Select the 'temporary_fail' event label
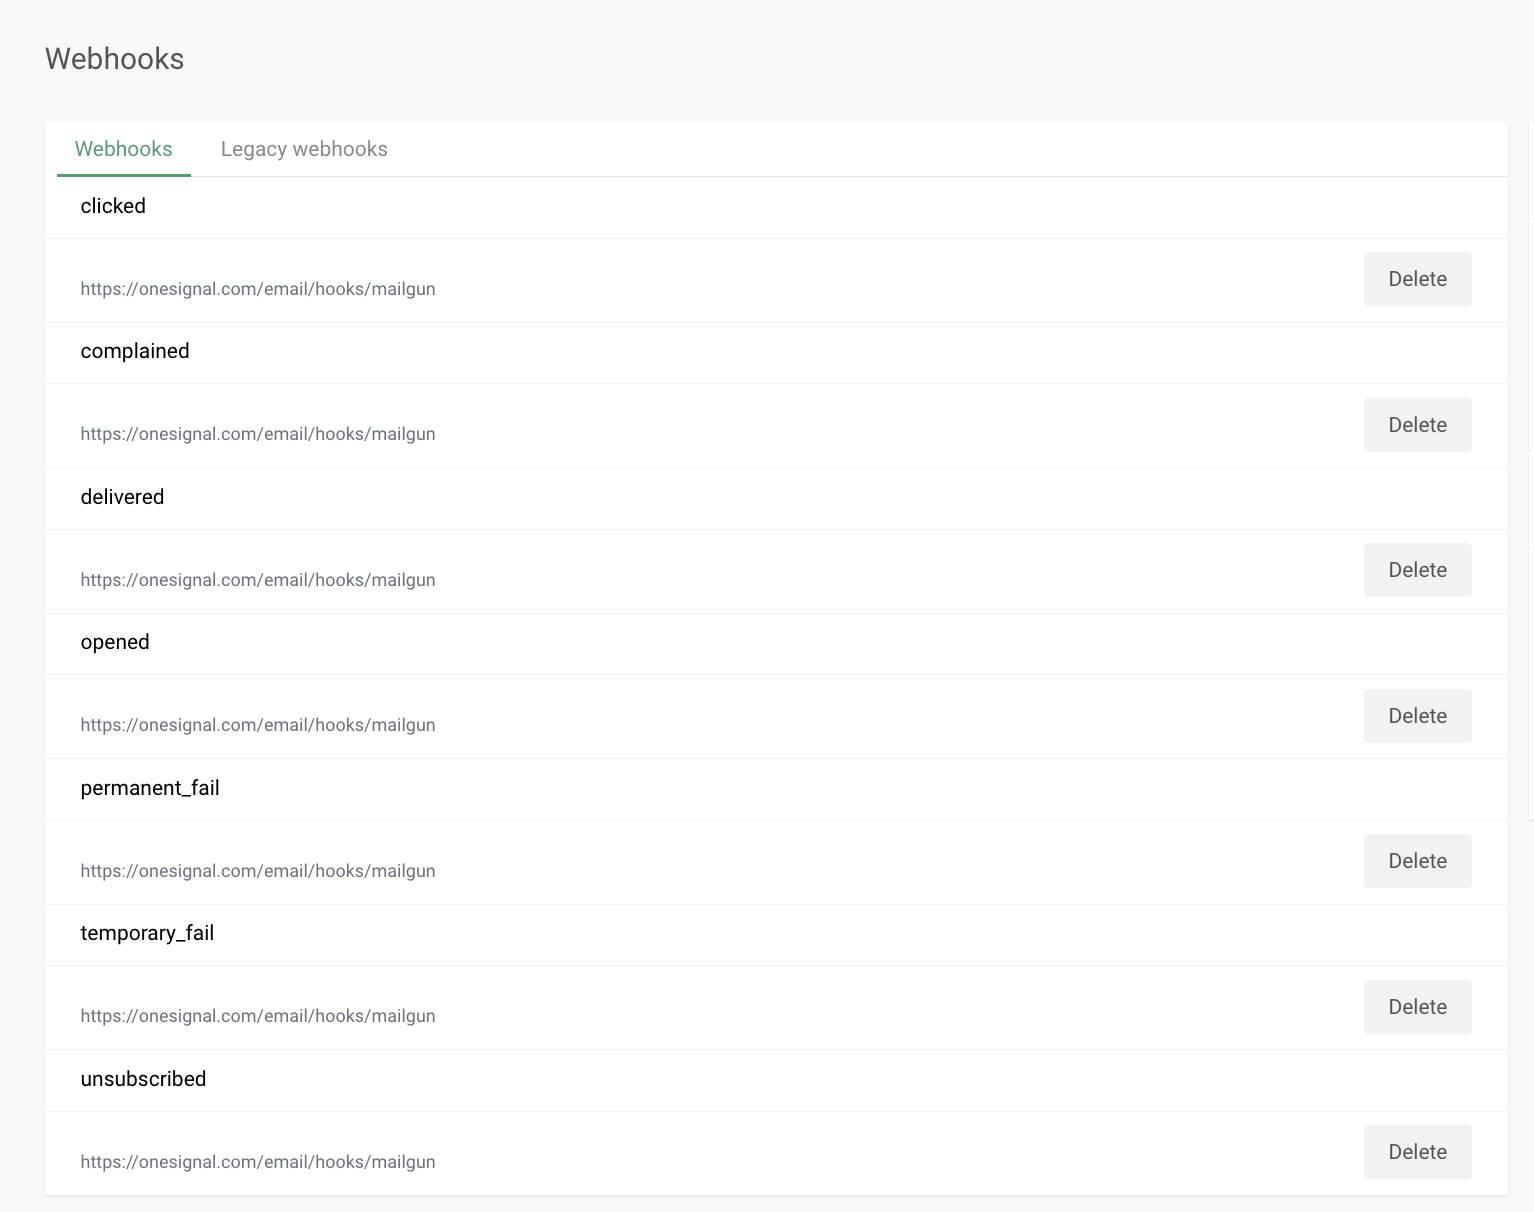 tap(147, 933)
